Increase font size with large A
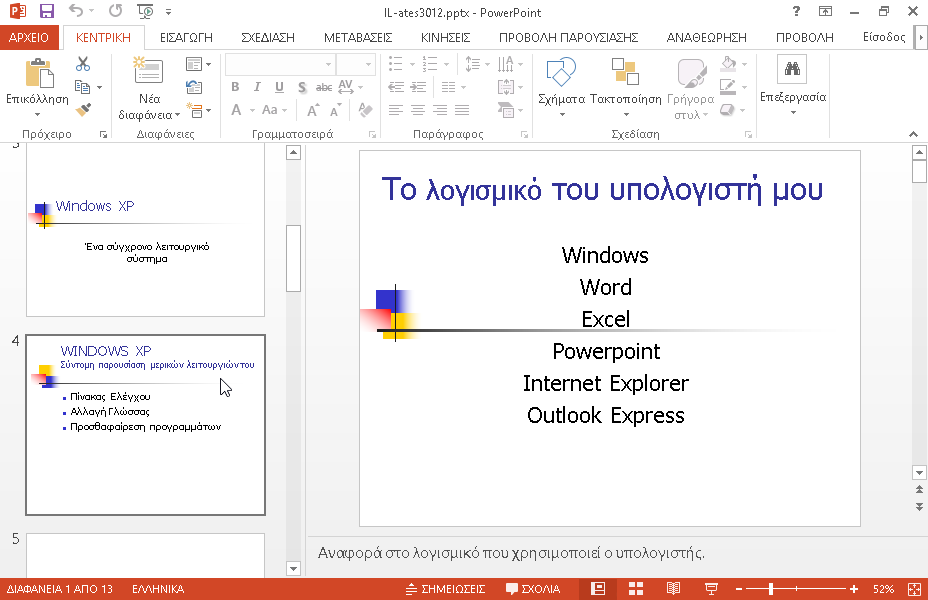Viewport: 928px width, 600px height. tap(312, 110)
